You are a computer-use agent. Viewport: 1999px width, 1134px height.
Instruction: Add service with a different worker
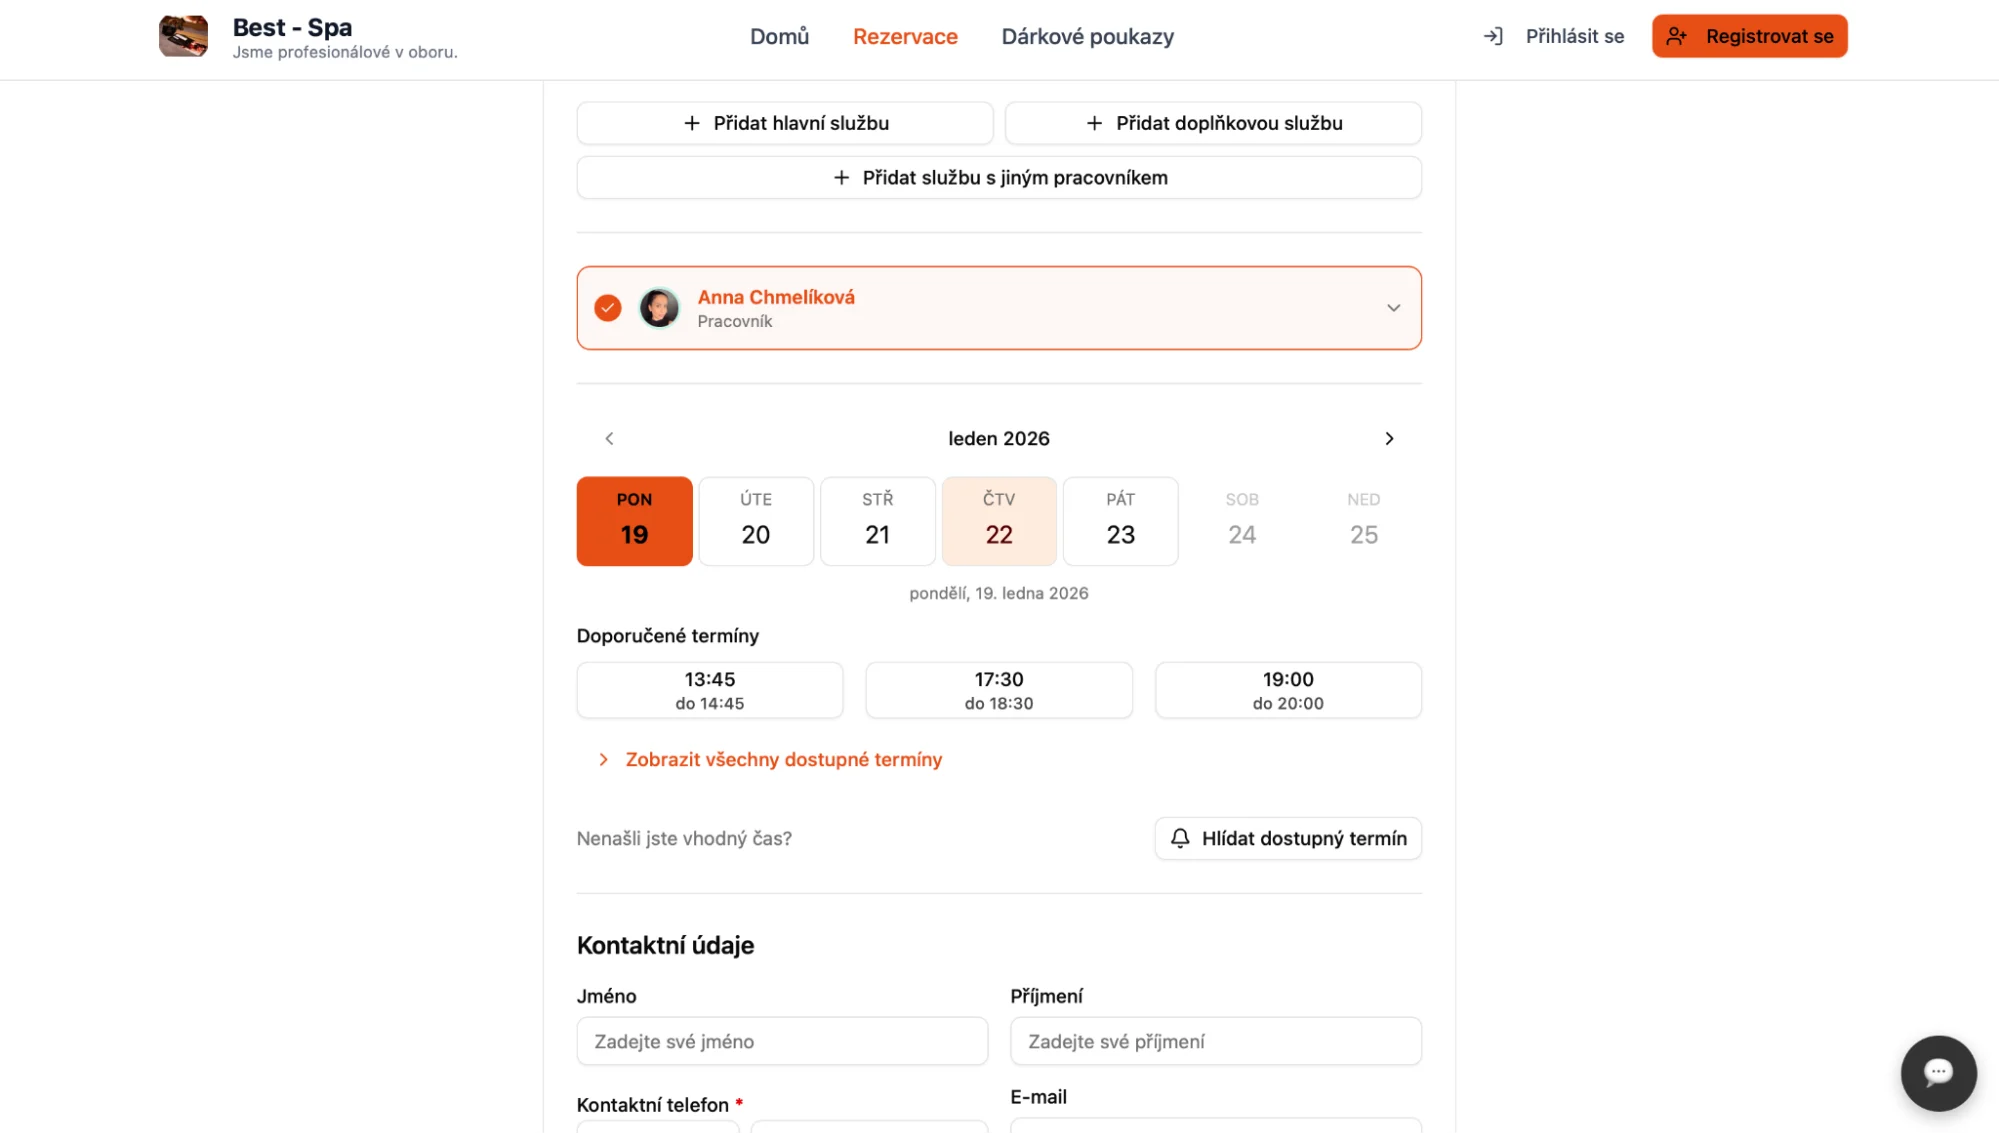pyautogui.click(x=998, y=177)
